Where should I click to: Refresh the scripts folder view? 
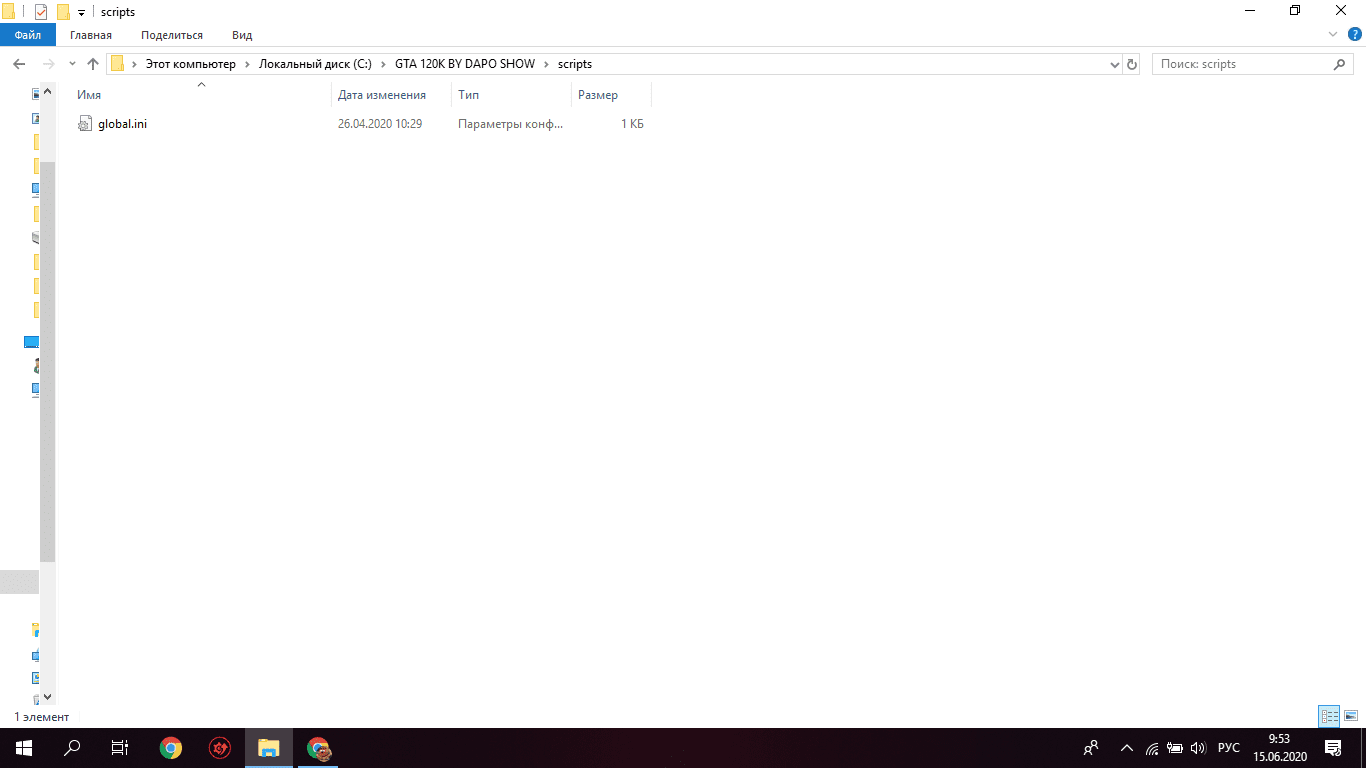click(x=1132, y=64)
